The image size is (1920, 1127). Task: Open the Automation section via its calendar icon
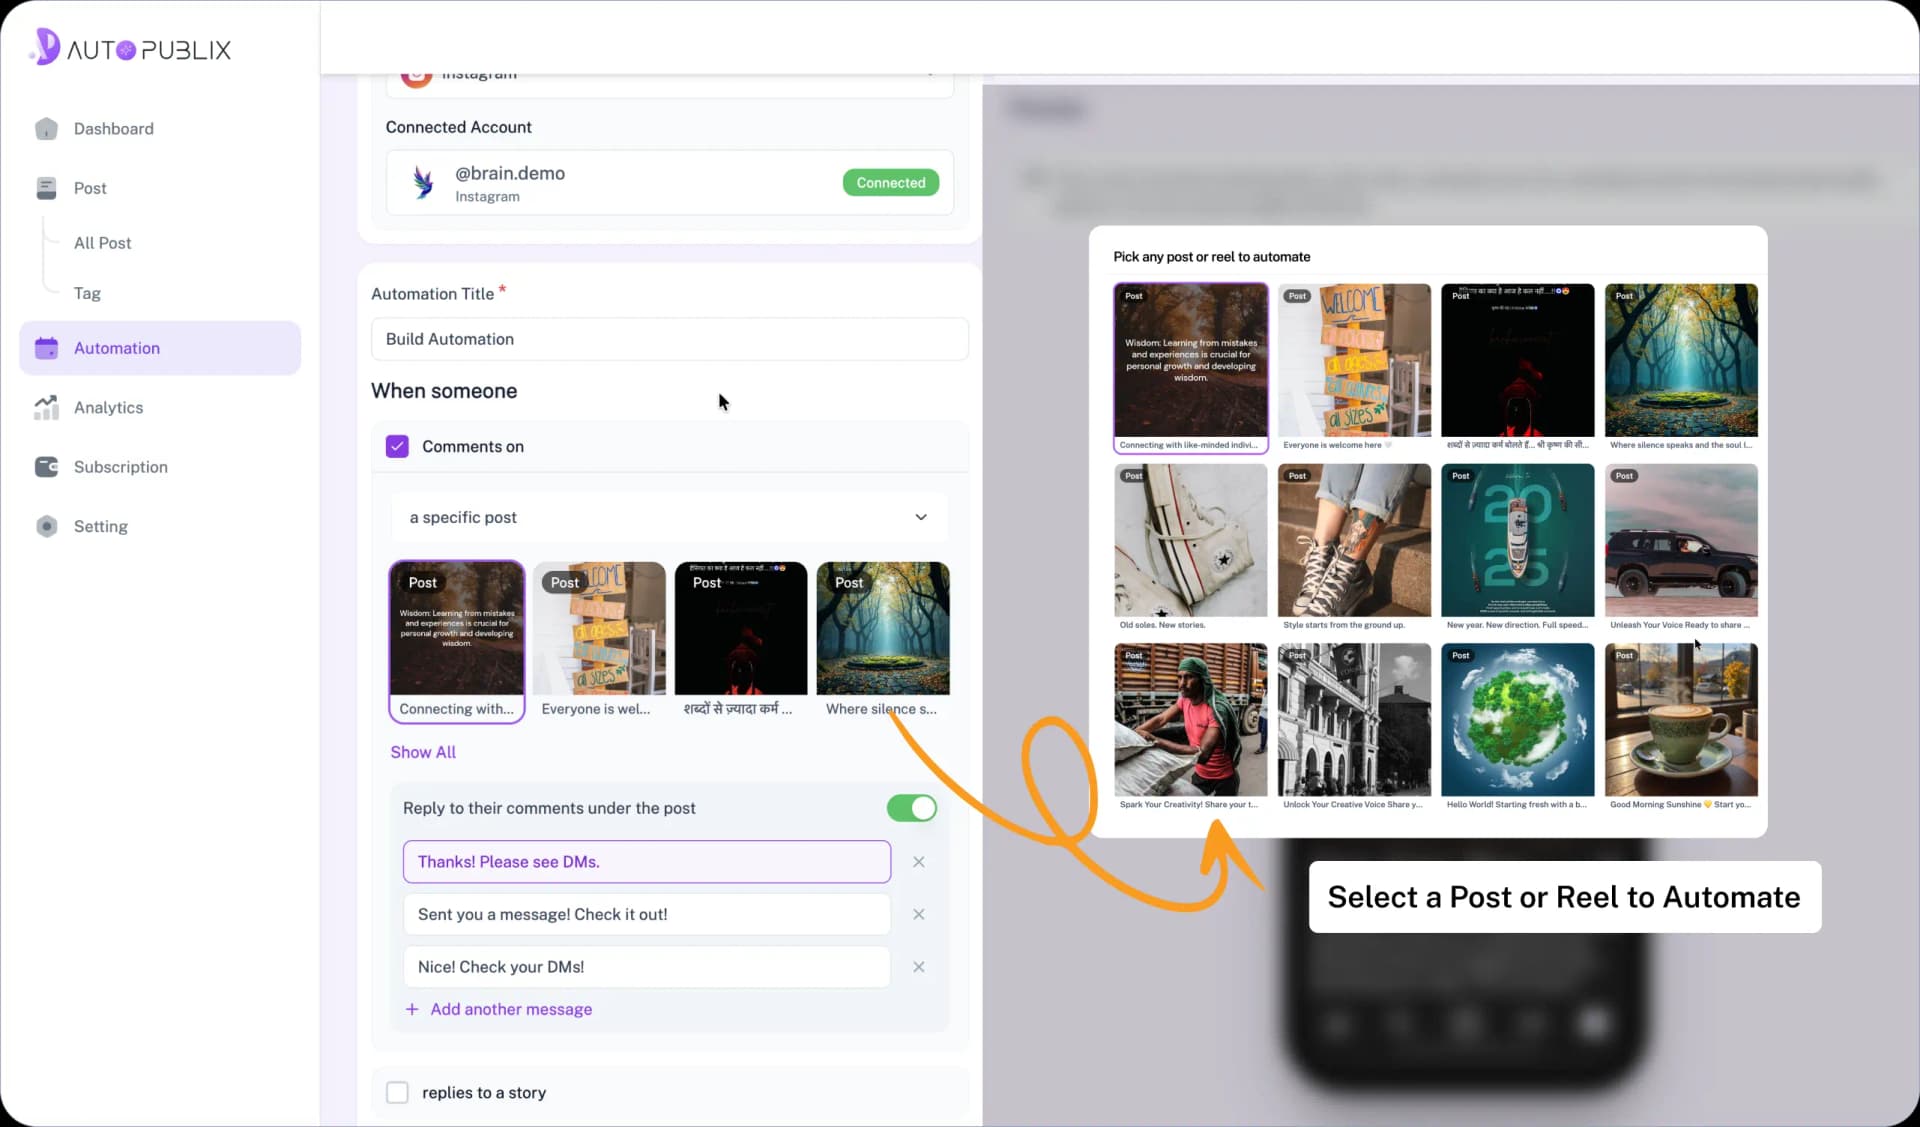(46, 347)
